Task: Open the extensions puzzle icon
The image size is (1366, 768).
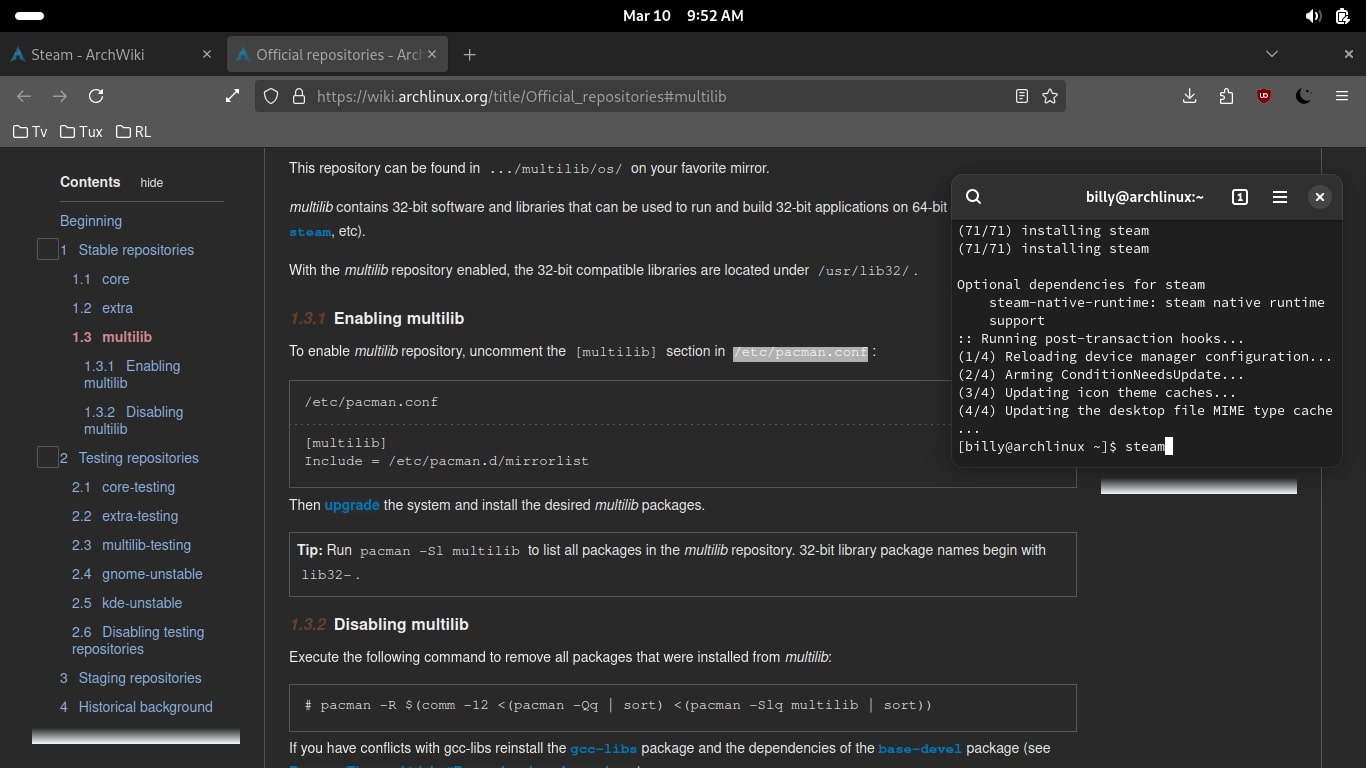Action: pyautogui.click(x=1227, y=96)
